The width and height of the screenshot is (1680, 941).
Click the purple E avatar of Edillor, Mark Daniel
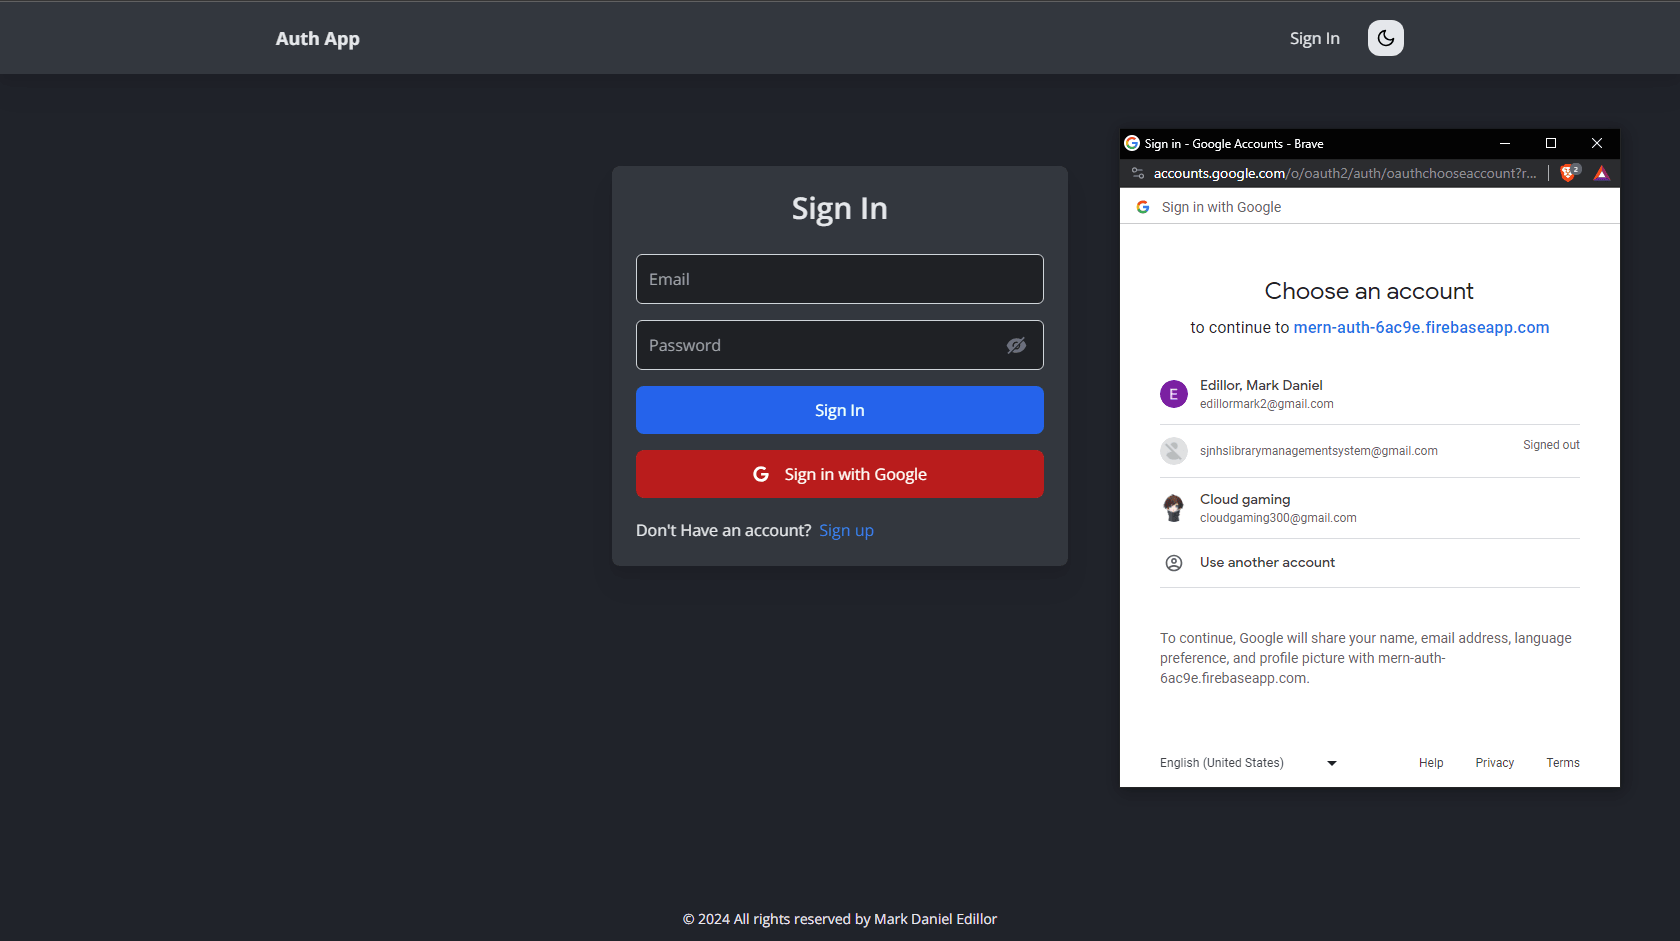[x=1174, y=394]
